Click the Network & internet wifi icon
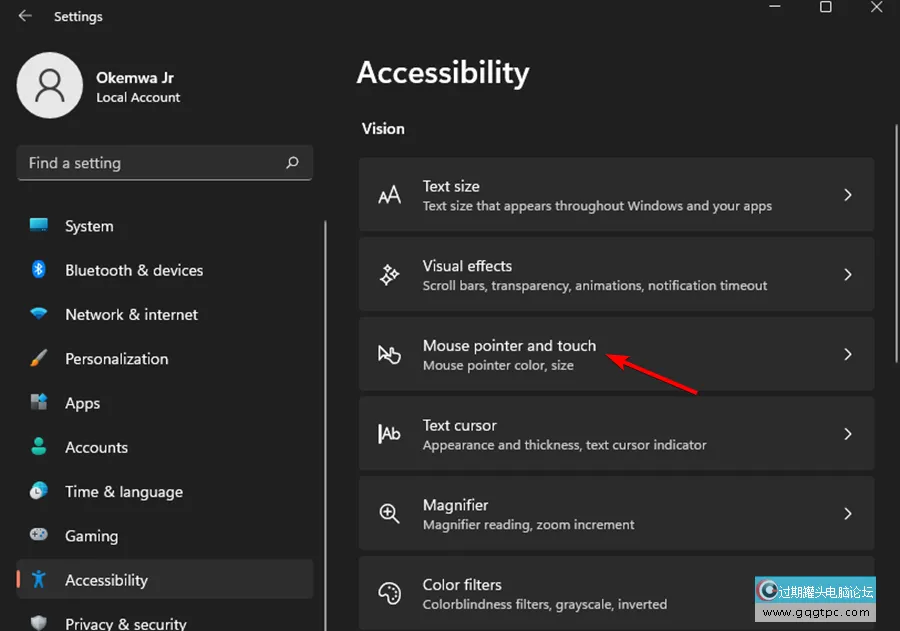900x631 pixels. (x=39, y=314)
